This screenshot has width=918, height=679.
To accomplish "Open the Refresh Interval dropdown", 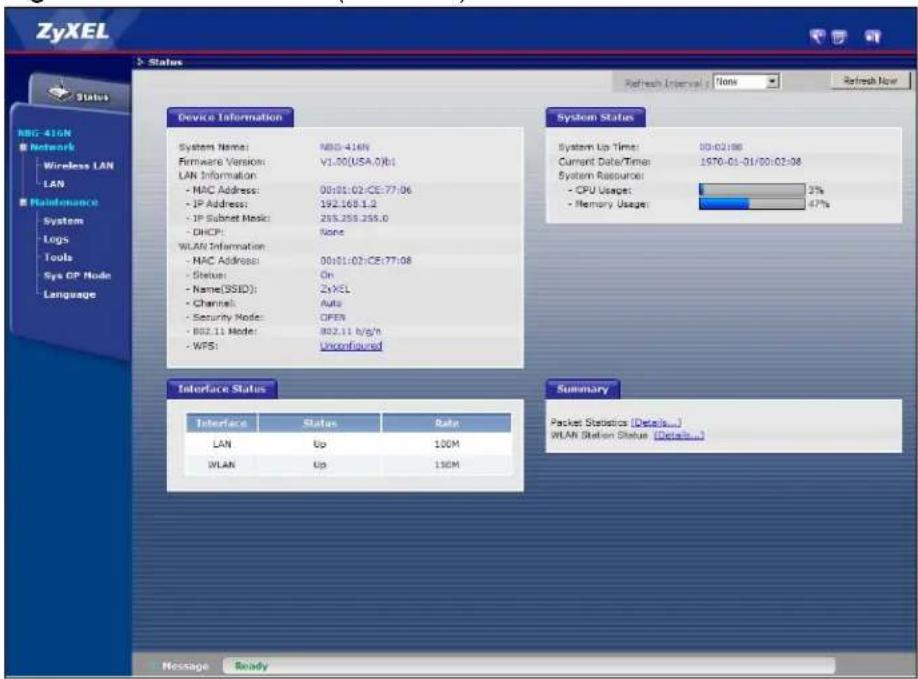I will pos(746,81).
